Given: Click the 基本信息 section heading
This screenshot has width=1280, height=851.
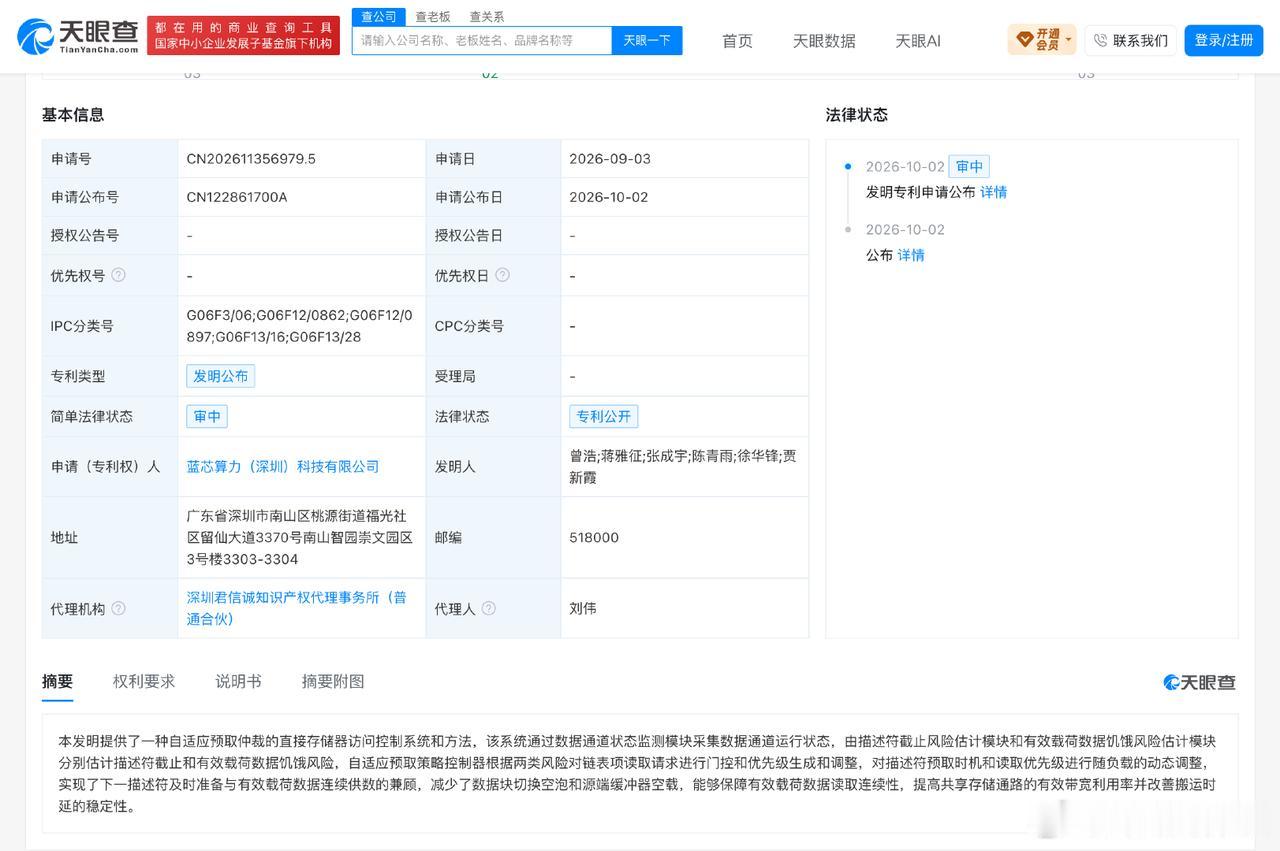Looking at the screenshot, I should tap(73, 115).
